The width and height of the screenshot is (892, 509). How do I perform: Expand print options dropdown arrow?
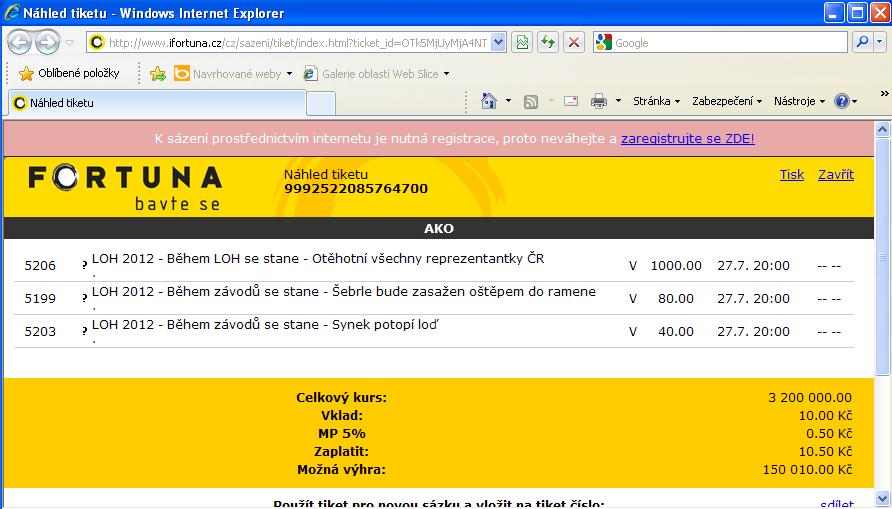point(618,101)
